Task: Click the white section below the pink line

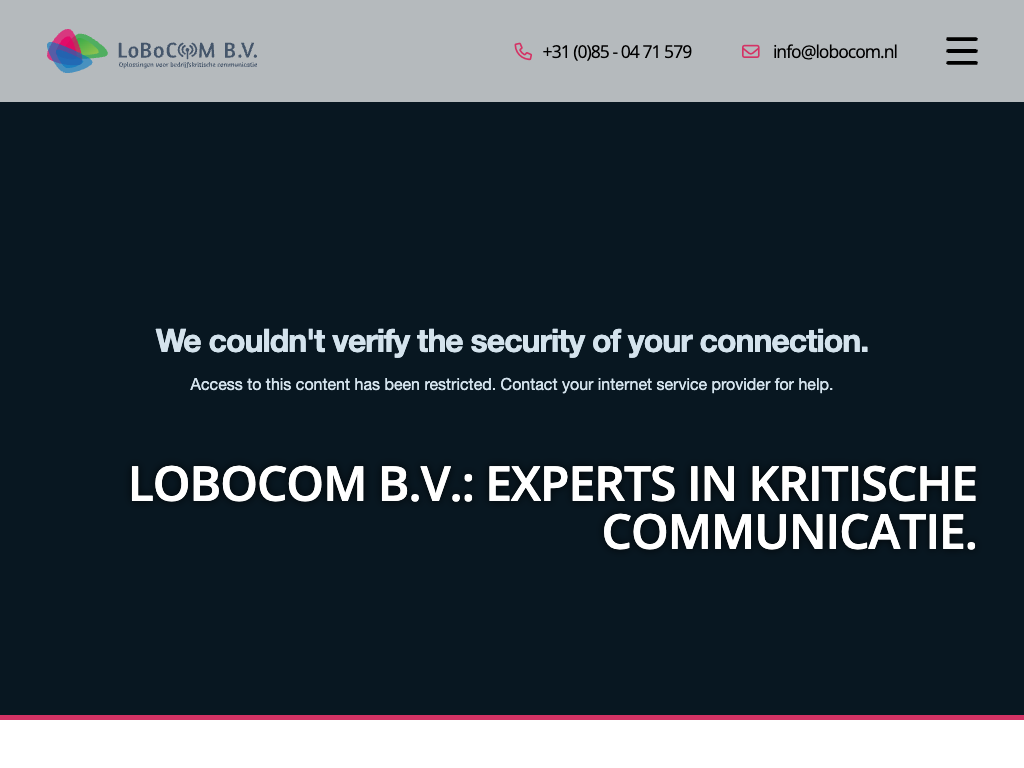Action: tap(512, 744)
